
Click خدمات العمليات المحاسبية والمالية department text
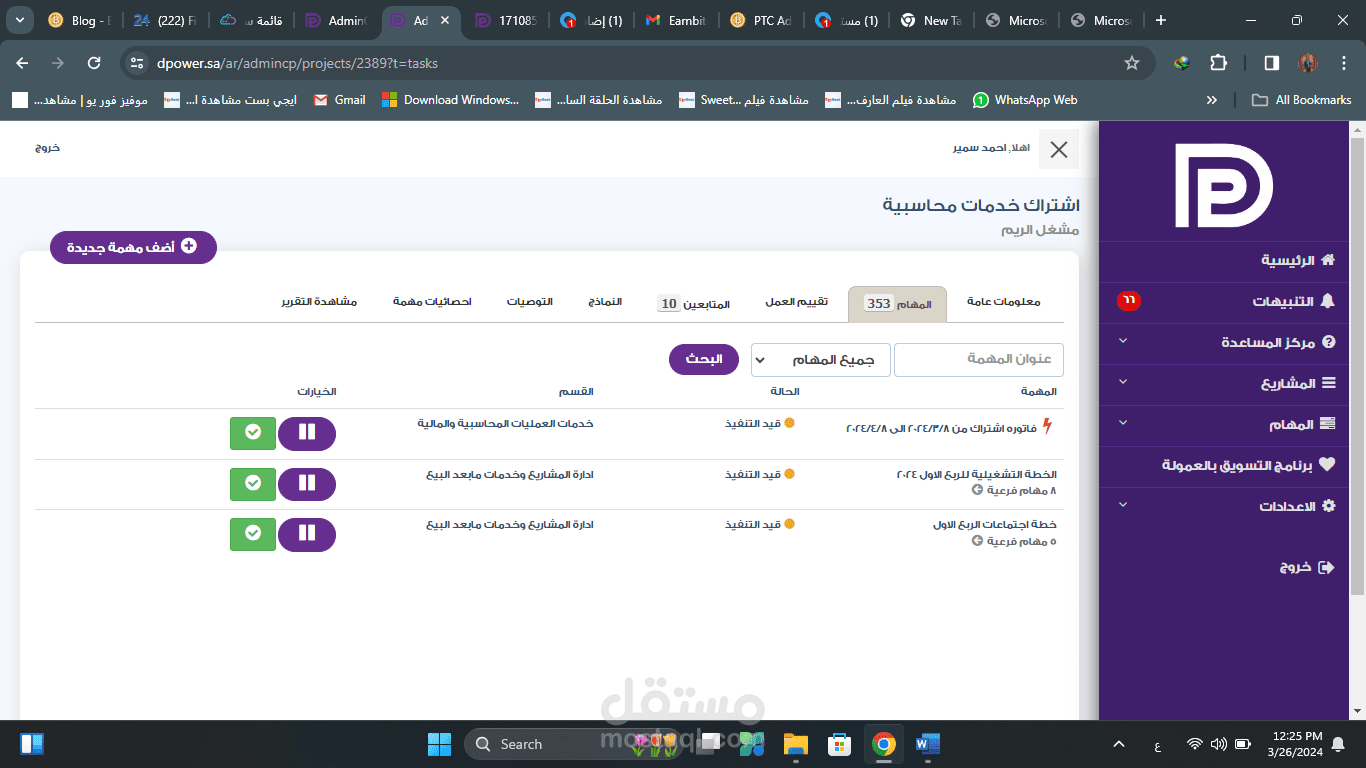505,424
